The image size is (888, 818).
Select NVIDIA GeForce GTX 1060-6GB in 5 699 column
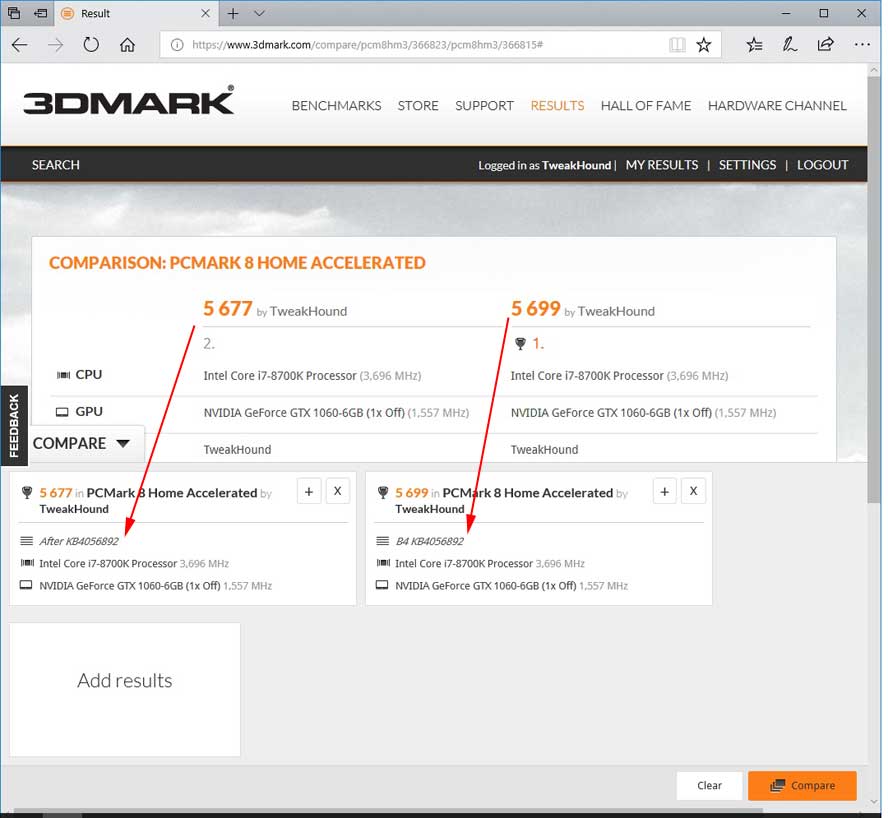611,413
